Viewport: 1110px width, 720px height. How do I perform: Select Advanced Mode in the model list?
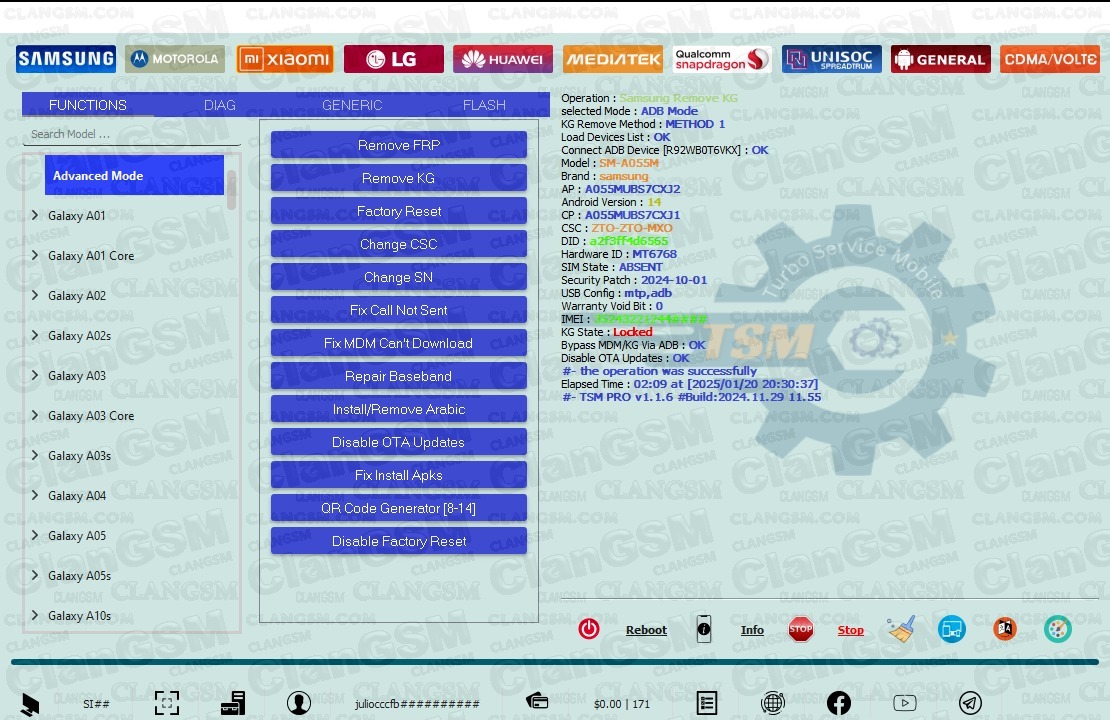click(134, 176)
